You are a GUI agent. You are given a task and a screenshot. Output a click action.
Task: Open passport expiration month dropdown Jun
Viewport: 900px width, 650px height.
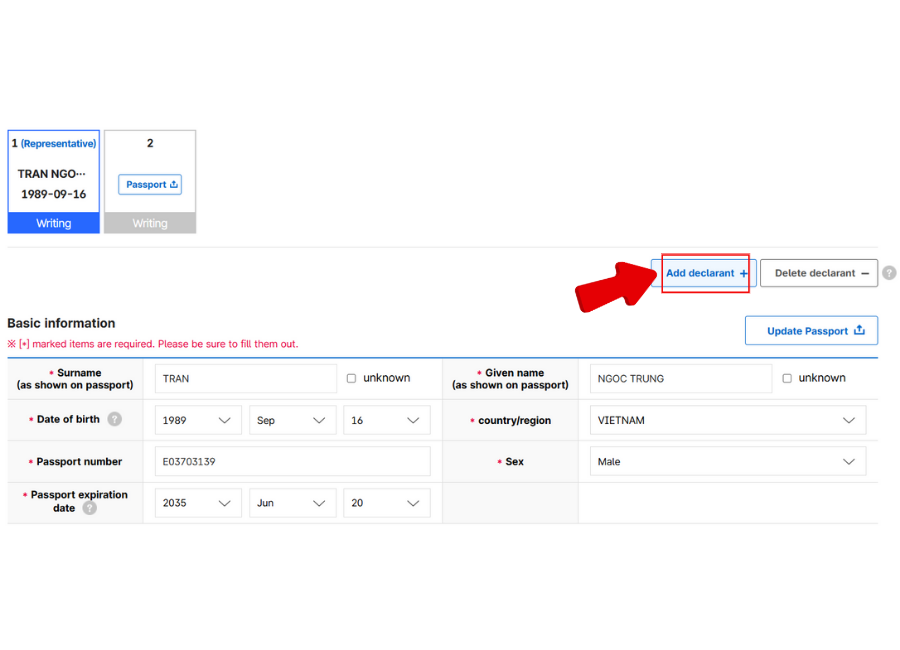(292, 503)
